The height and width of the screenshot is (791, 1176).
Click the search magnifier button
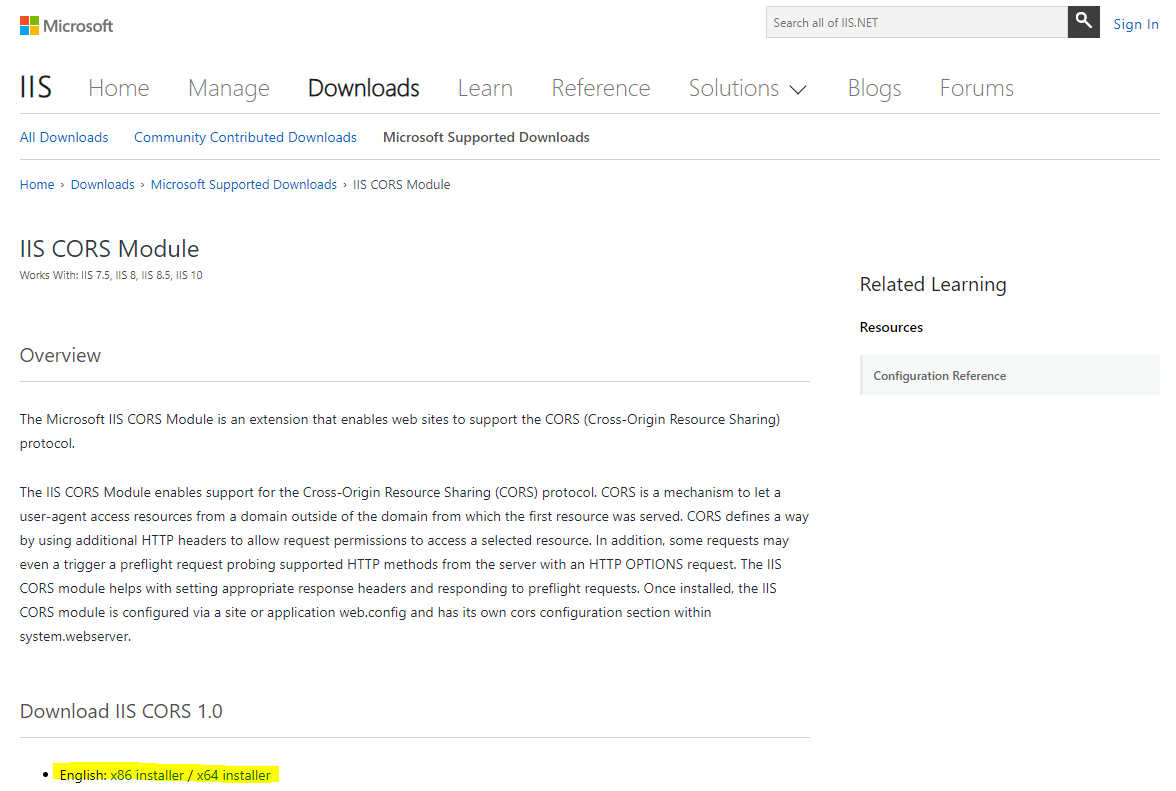click(x=1083, y=22)
